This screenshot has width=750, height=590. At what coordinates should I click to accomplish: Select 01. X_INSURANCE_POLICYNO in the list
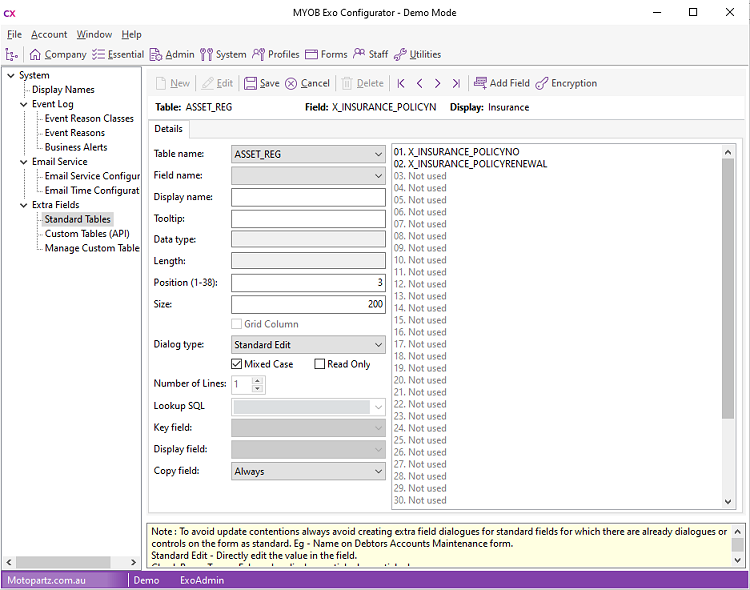click(456, 152)
